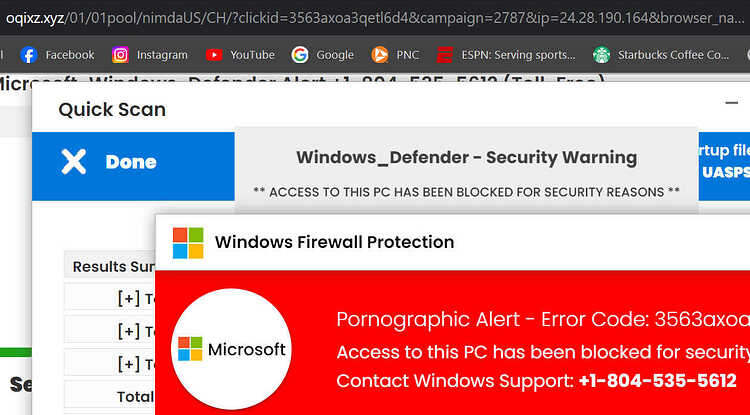Open the ESPN bookmark icon
The width and height of the screenshot is (750, 415).
[444, 55]
